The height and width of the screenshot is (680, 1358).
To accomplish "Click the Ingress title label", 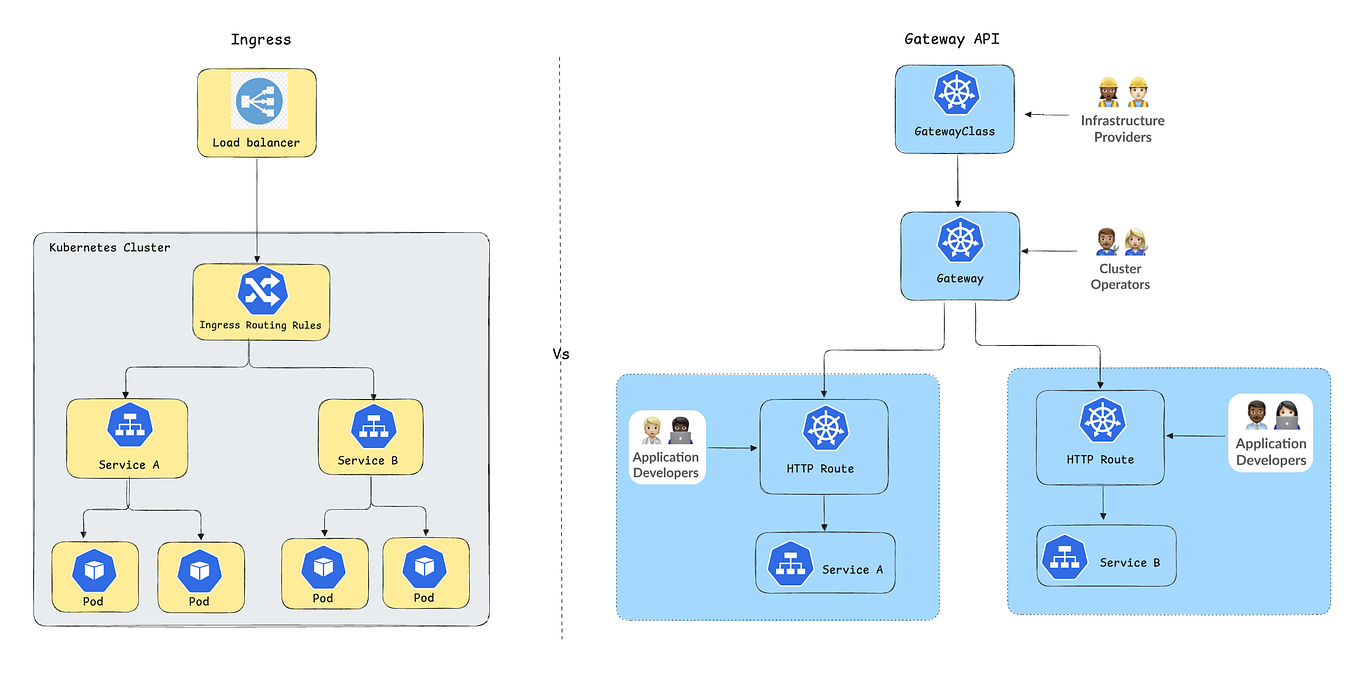I will pyautogui.click(x=261, y=39).
